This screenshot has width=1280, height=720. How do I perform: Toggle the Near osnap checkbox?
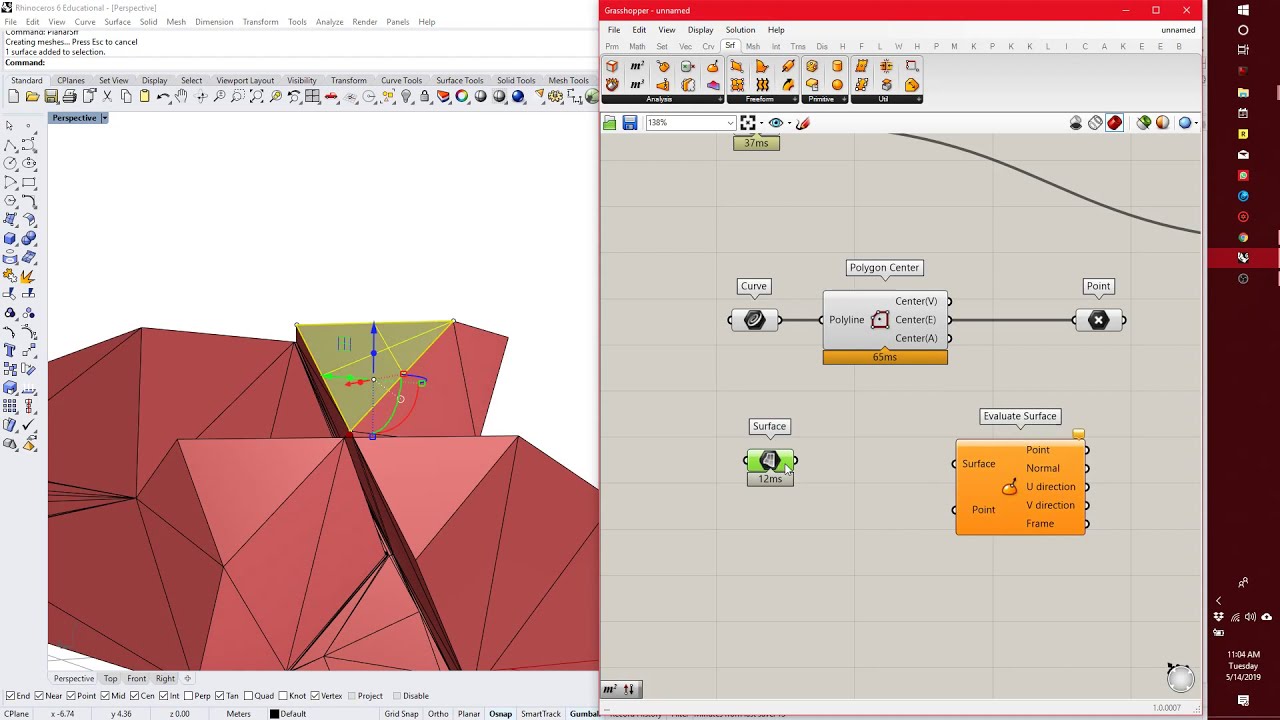[38, 696]
